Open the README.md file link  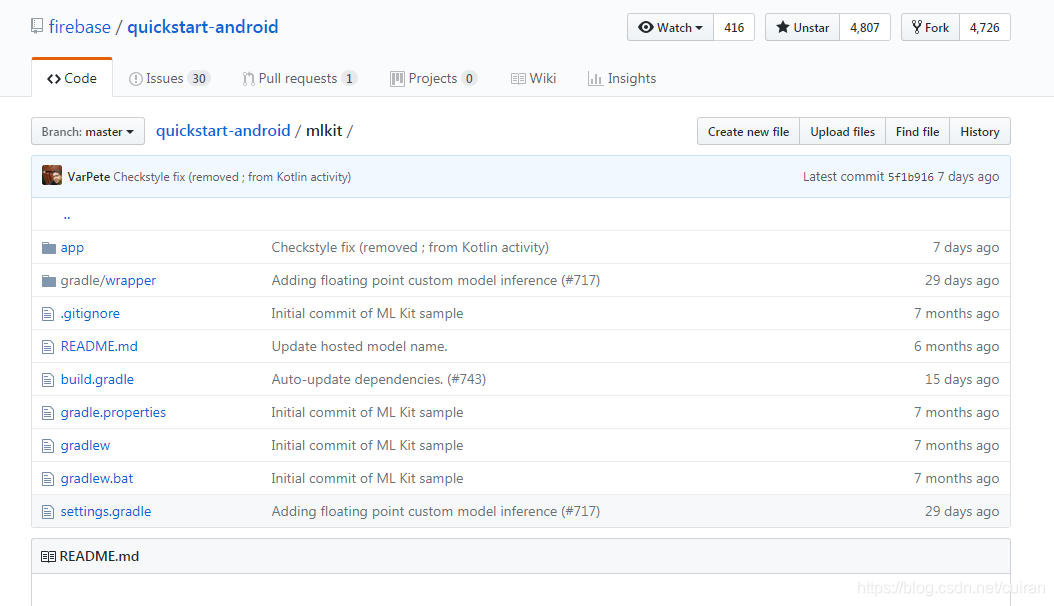99,347
